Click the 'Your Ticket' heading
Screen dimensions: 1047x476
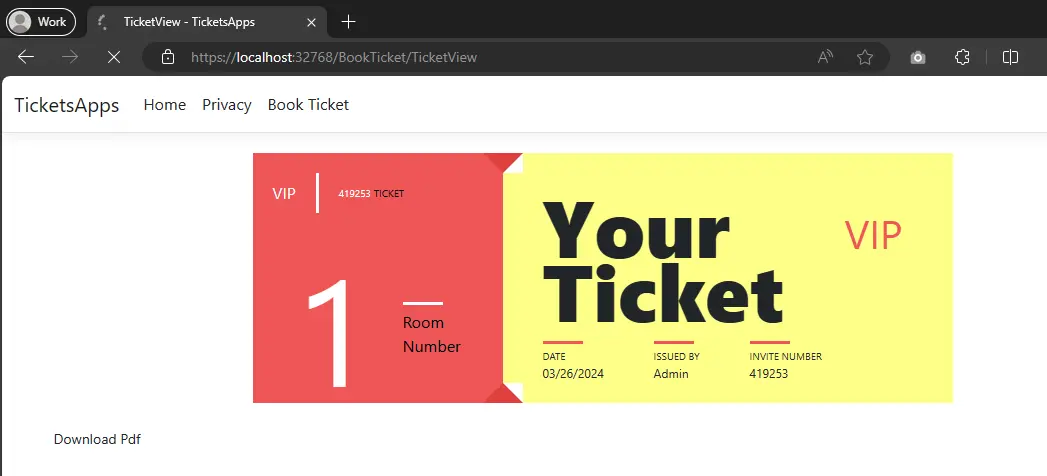(662, 262)
